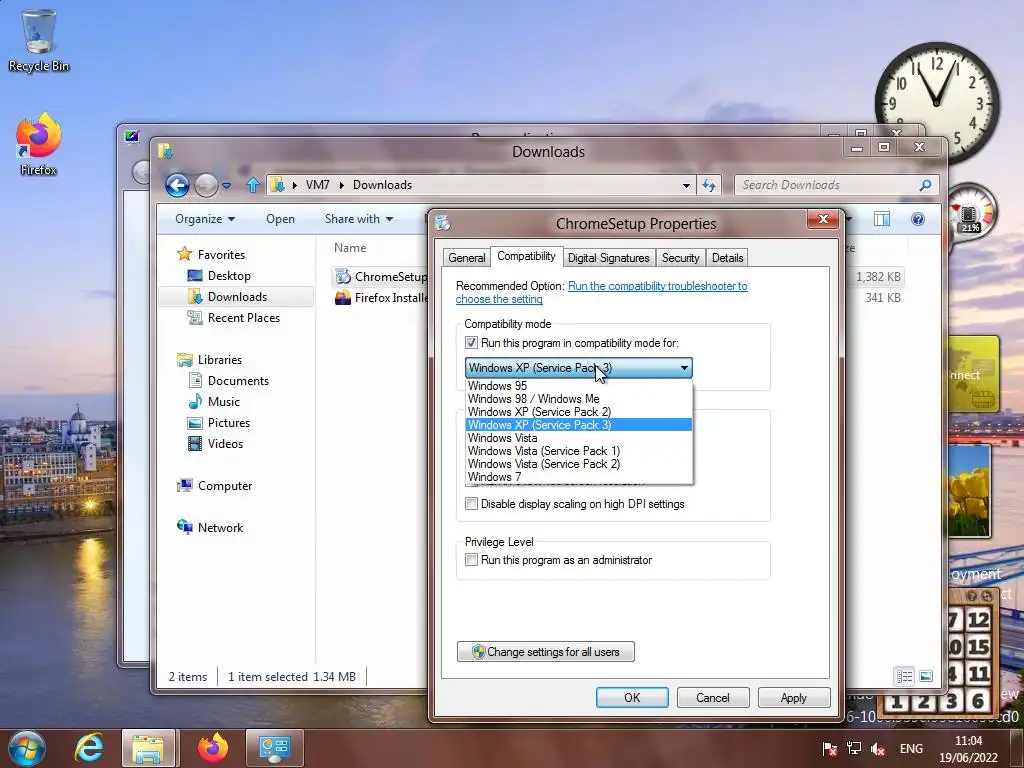Choose Windows XP (Service Pack 2)
Image resolution: width=1024 pixels, height=768 pixels.
(579, 412)
